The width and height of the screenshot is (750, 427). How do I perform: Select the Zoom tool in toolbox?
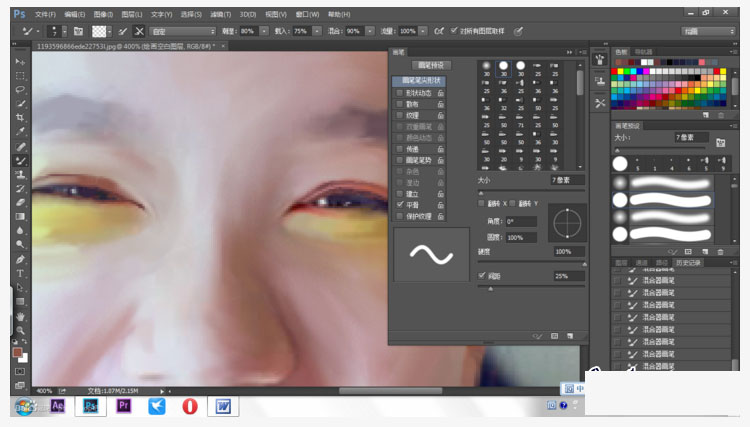coord(20,330)
